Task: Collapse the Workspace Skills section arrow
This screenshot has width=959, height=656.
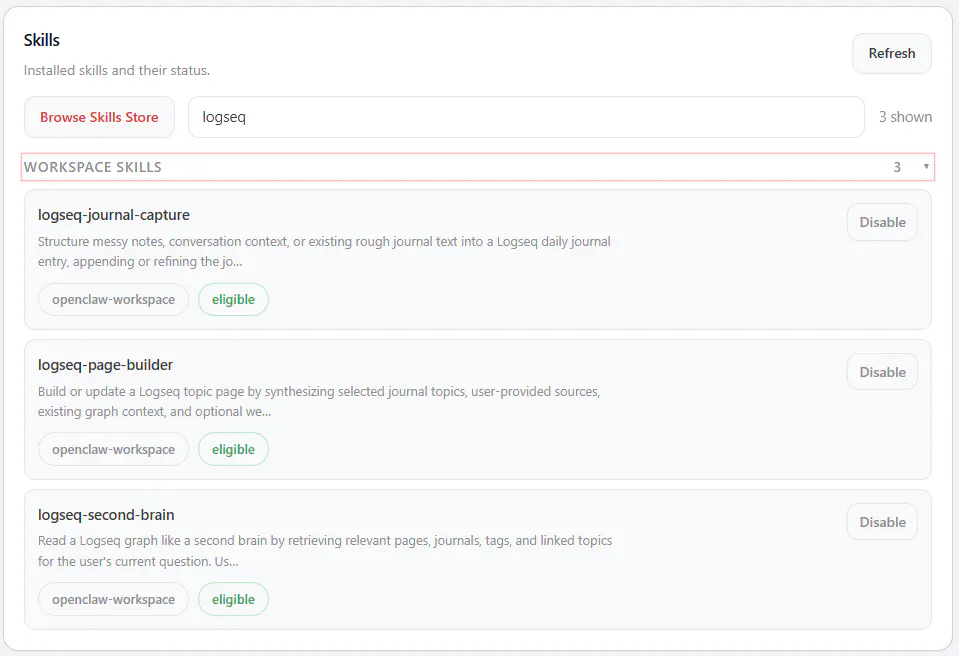Action: coord(926,167)
